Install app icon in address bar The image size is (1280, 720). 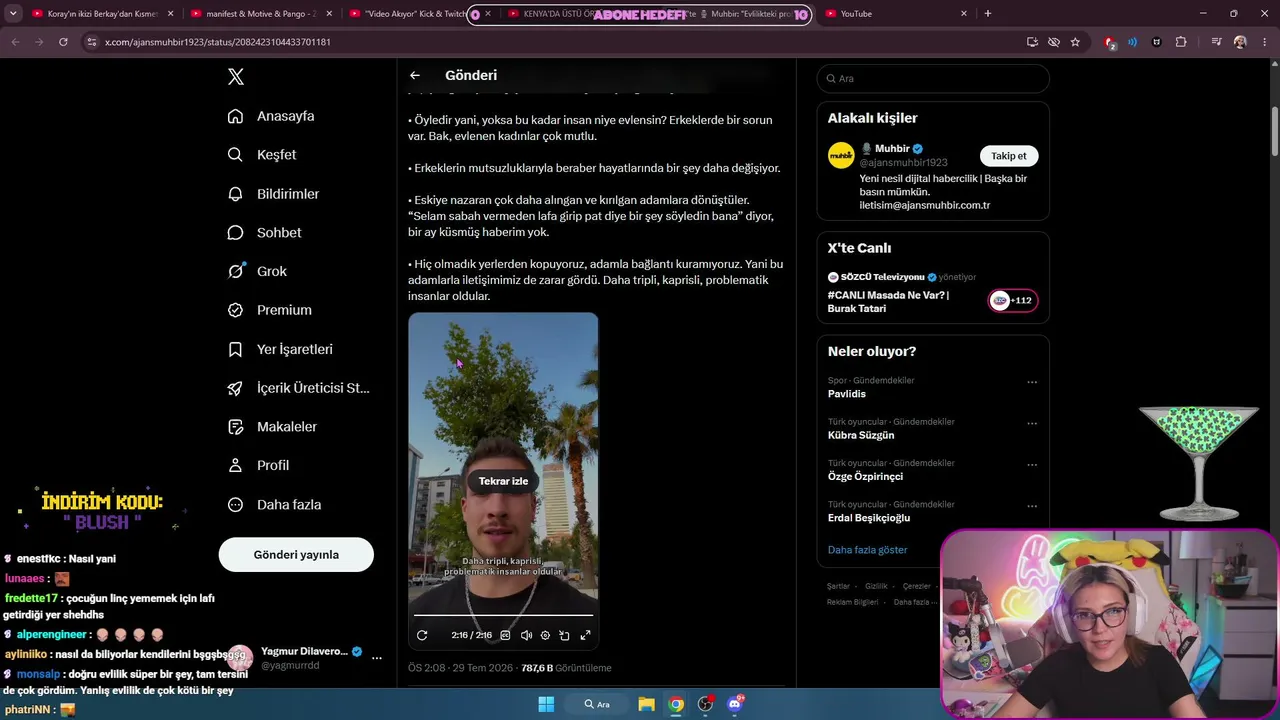[1032, 42]
